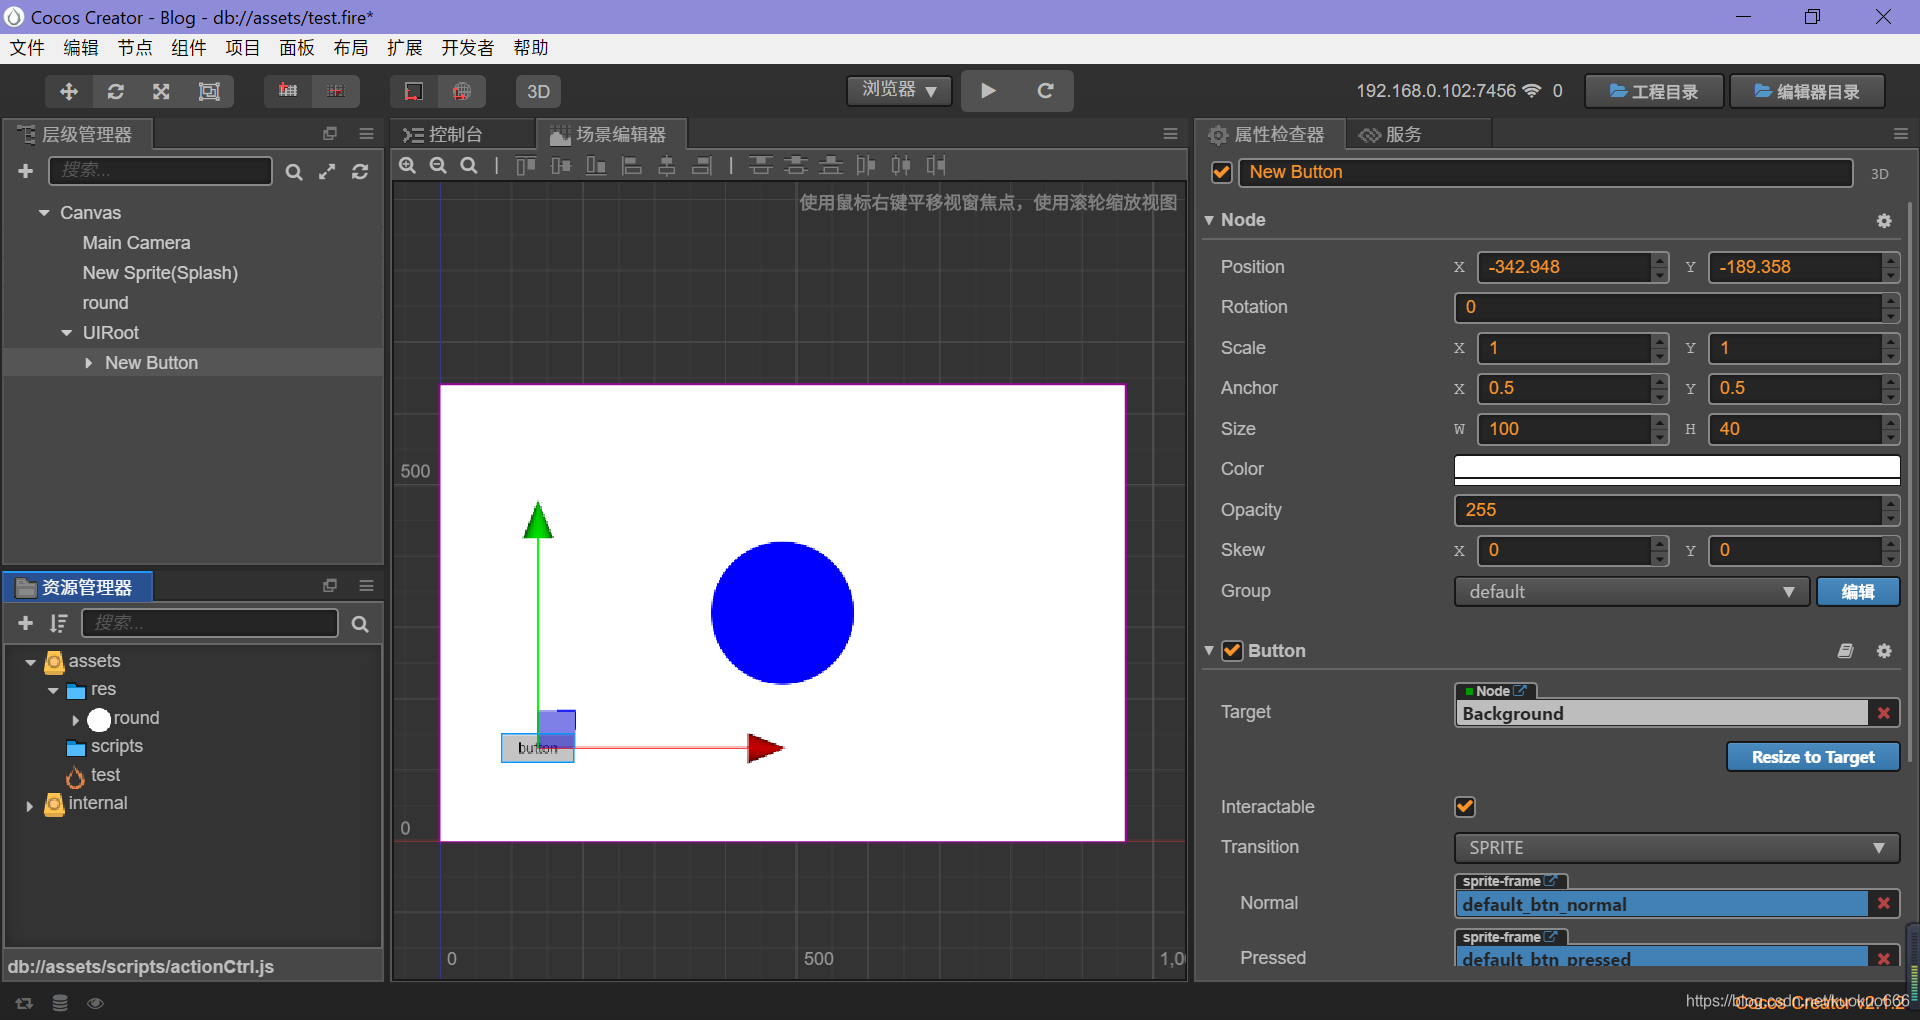
Task: Increase Rotation with stepper arrow
Action: point(1890,300)
